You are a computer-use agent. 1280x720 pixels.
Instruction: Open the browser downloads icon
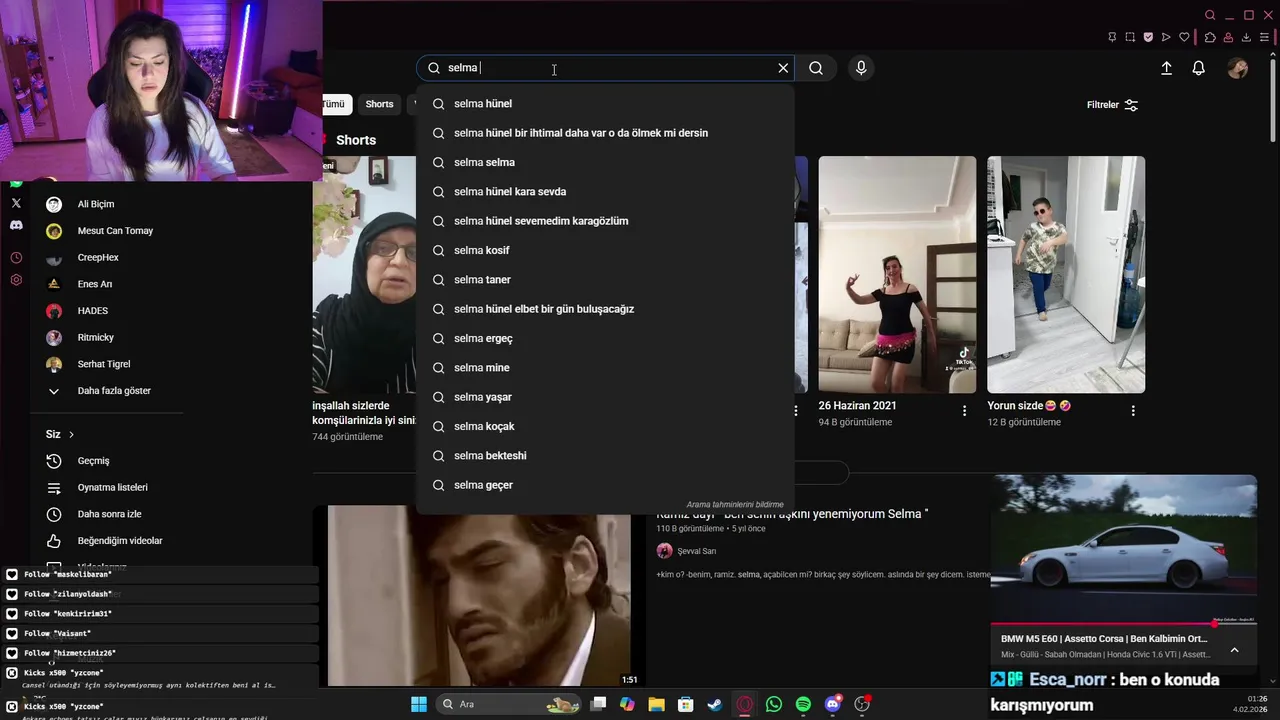[x=1246, y=37]
